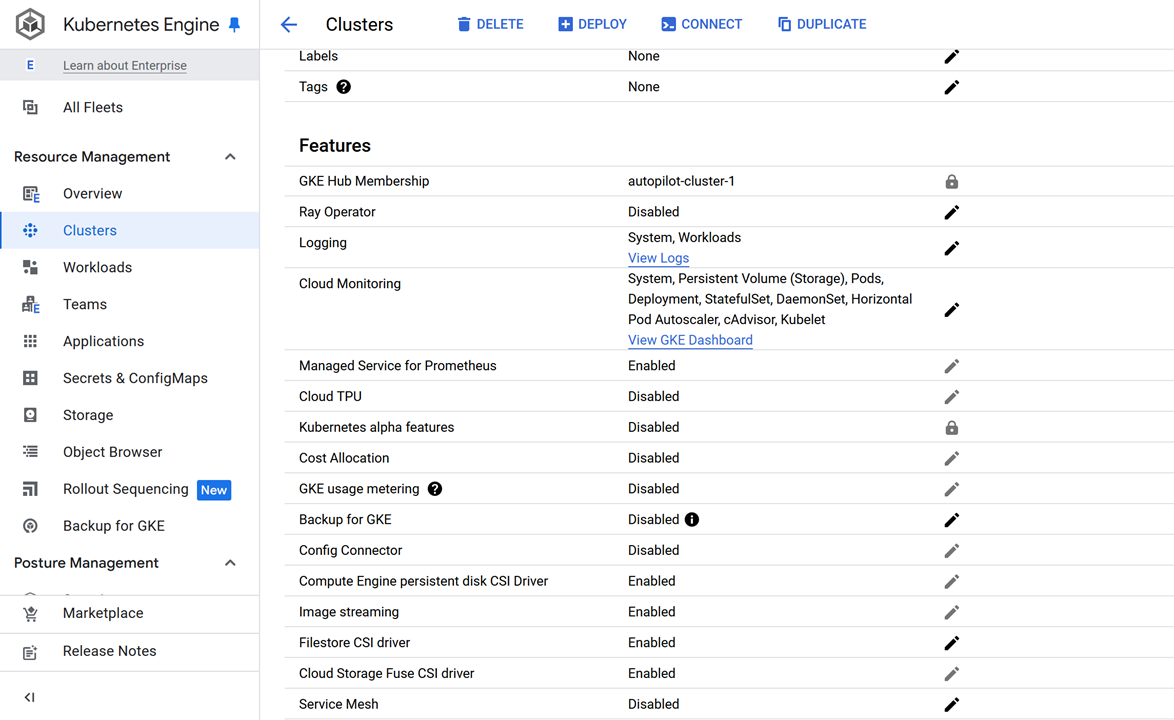Select the autopilot-cluster-1 membership value
1174x720 pixels.
(x=681, y=181)
